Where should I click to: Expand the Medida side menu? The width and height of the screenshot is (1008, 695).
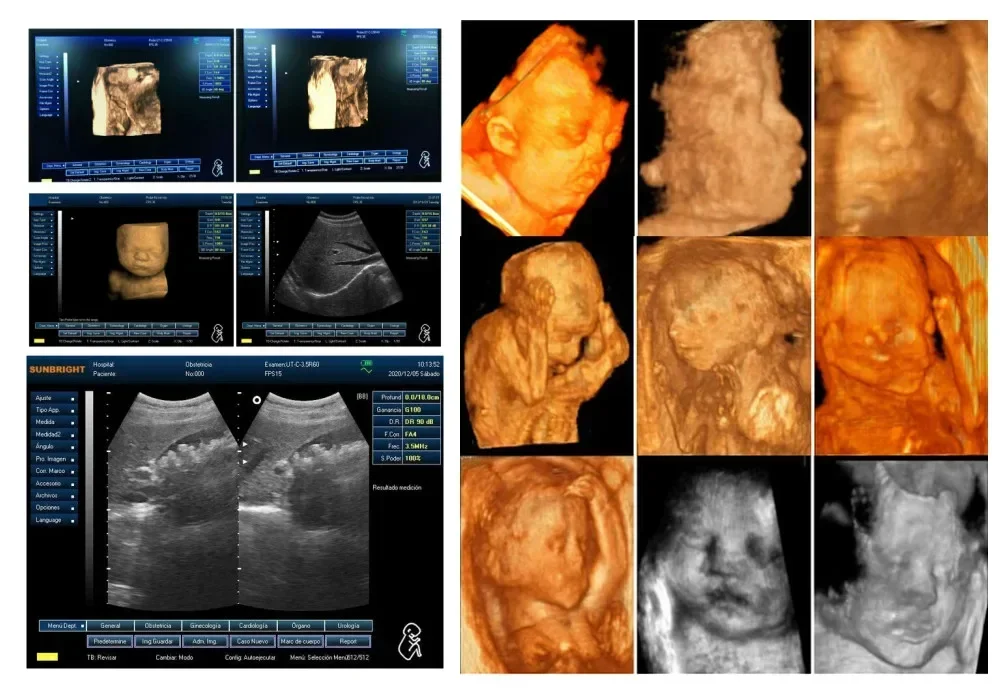pyautogui.click(x=54, y=422)
